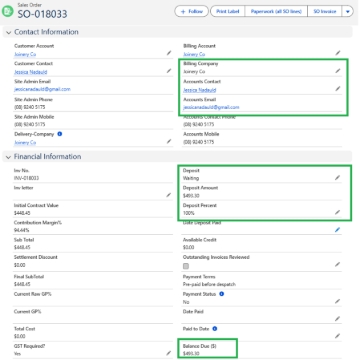Select the SO-018033 order title
Viewport: 360px width, 360px height.
tap(42, 14)
